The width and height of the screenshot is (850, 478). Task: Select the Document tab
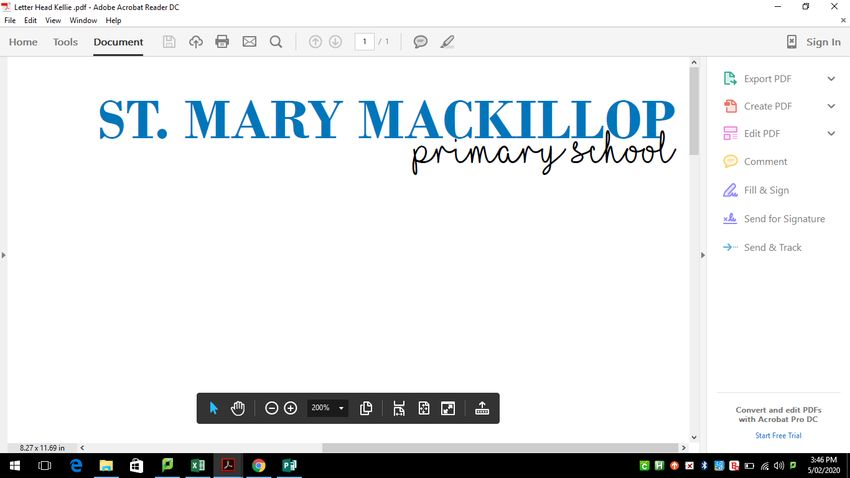[x=118, y=42]
